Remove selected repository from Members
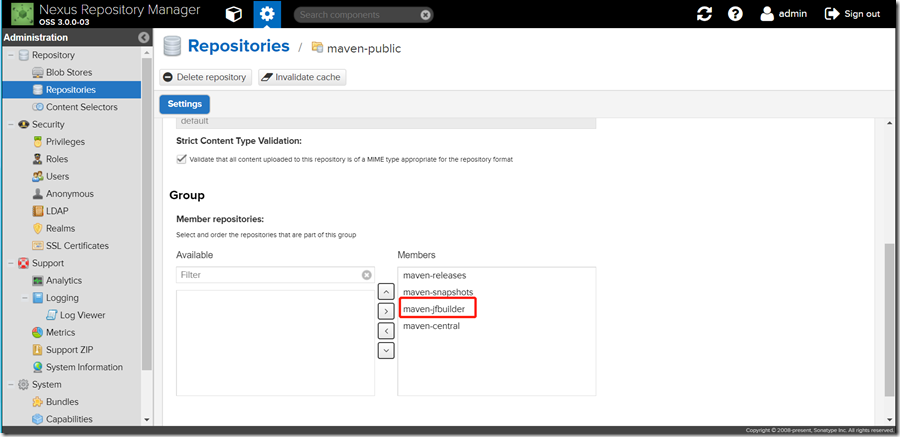The image size is (900, 437). (x=386, y=331)
